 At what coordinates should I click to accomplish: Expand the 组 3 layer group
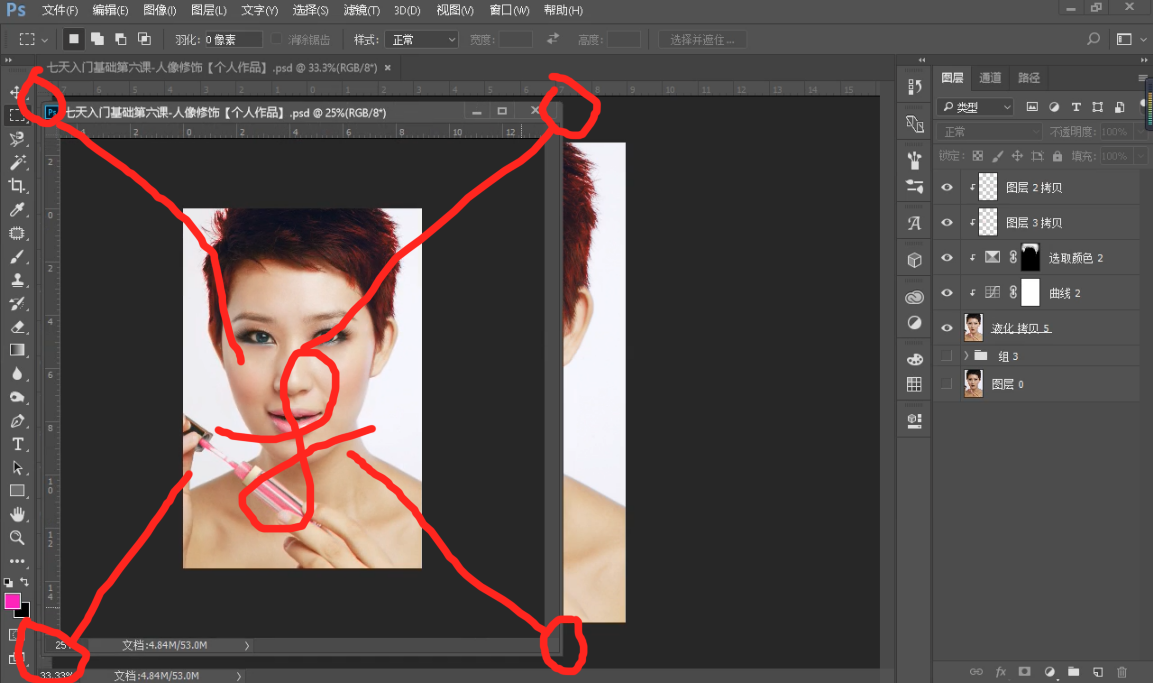966,356
